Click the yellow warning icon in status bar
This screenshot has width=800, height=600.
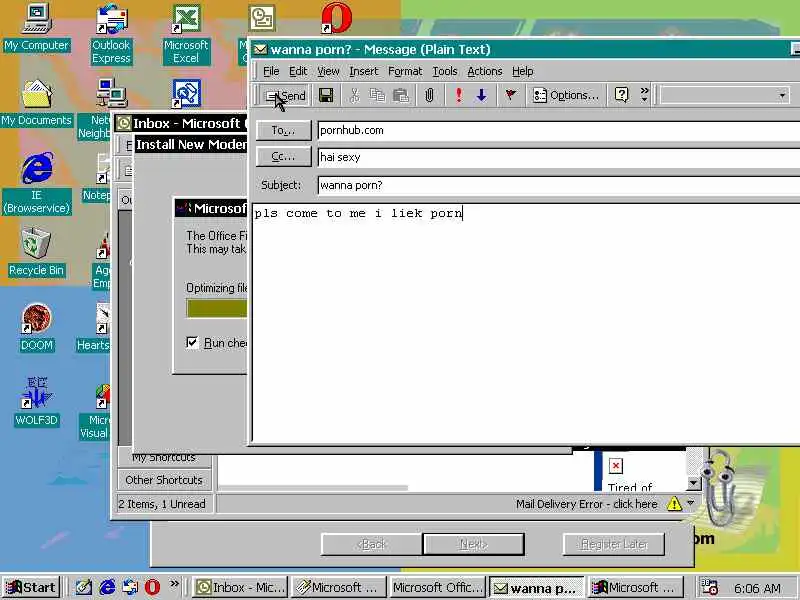point(674,504)
